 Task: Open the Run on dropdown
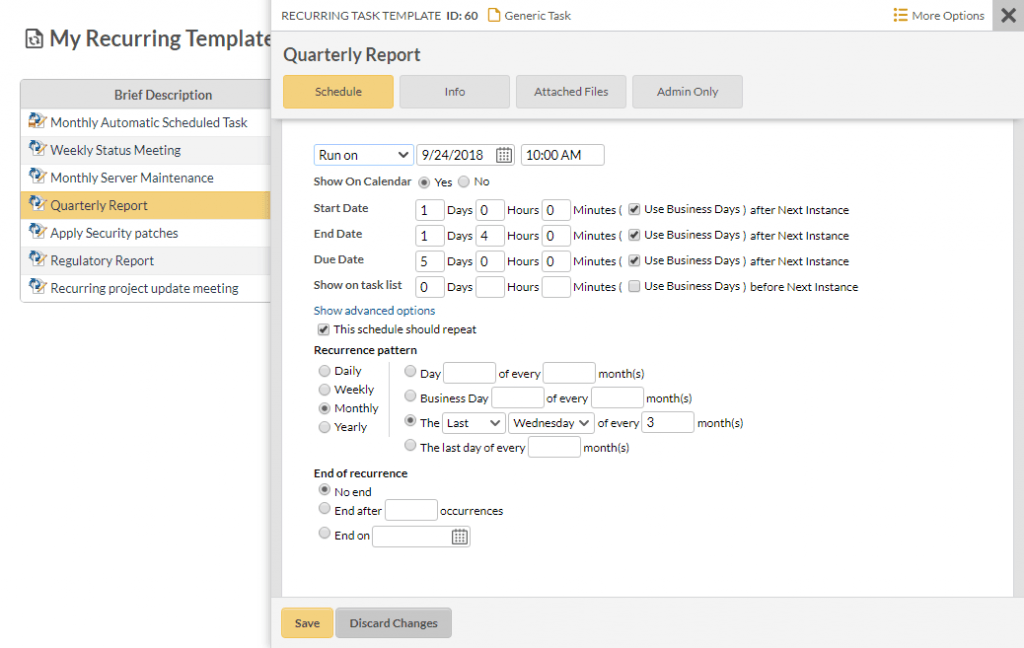pyautogui.click(x=363, y=154)
